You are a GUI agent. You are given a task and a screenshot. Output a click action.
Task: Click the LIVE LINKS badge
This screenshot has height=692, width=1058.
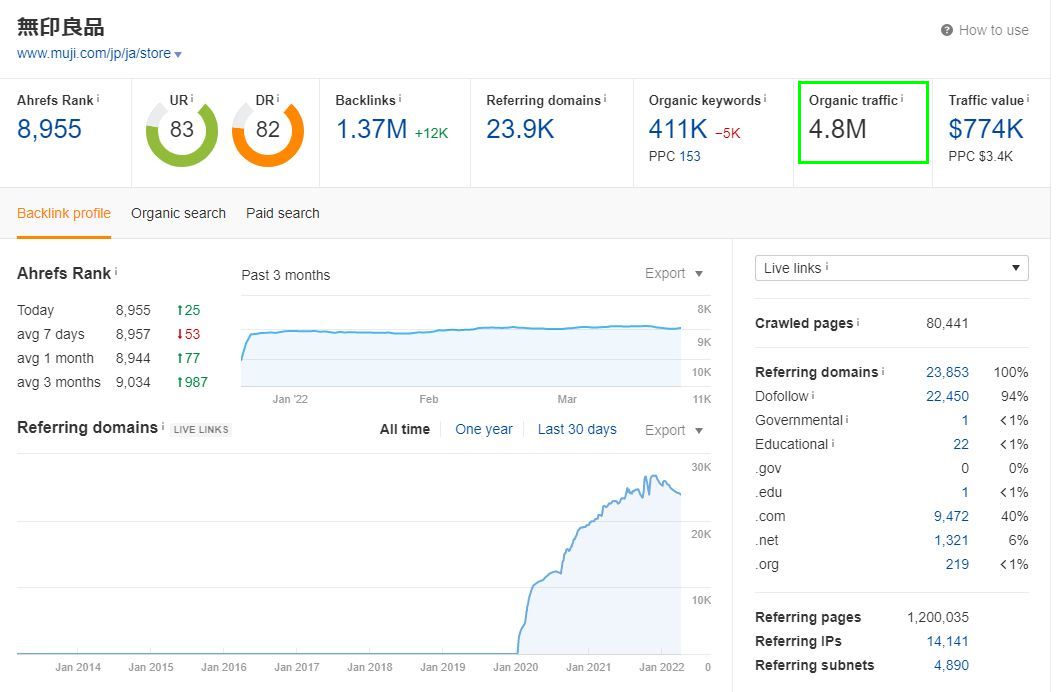point(201,430)
